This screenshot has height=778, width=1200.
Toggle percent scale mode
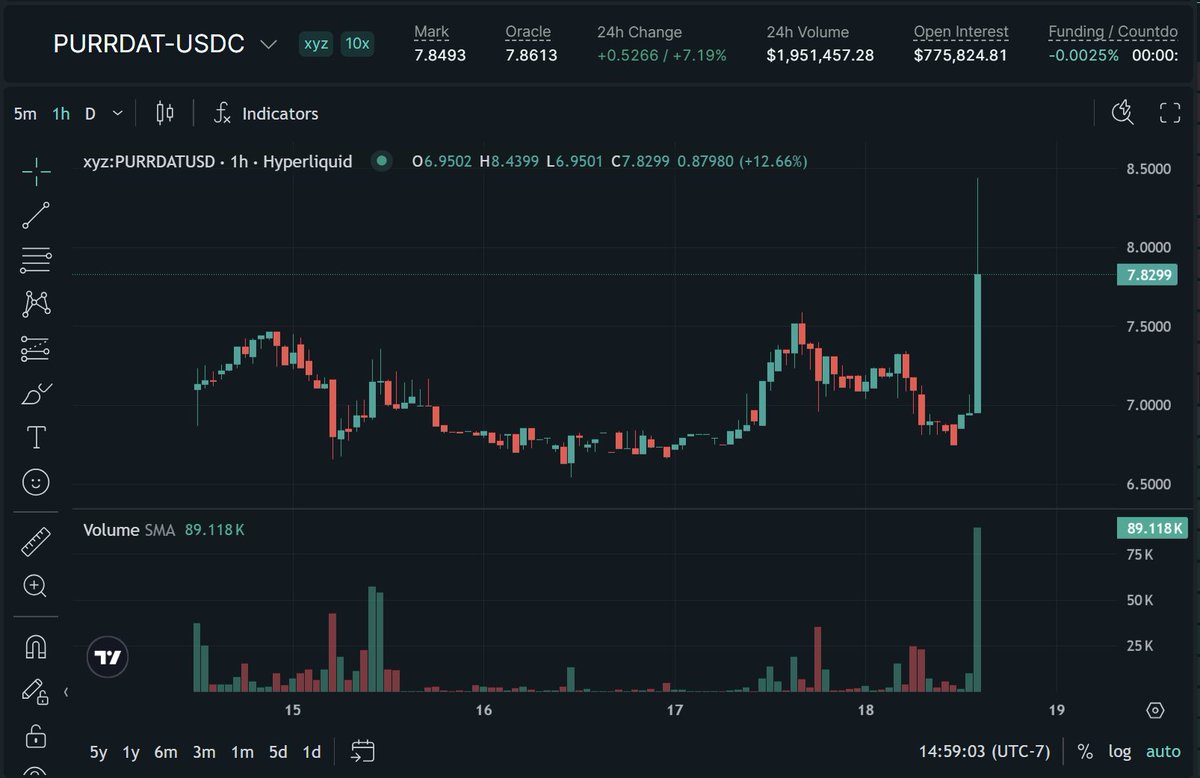point(1085,752)
